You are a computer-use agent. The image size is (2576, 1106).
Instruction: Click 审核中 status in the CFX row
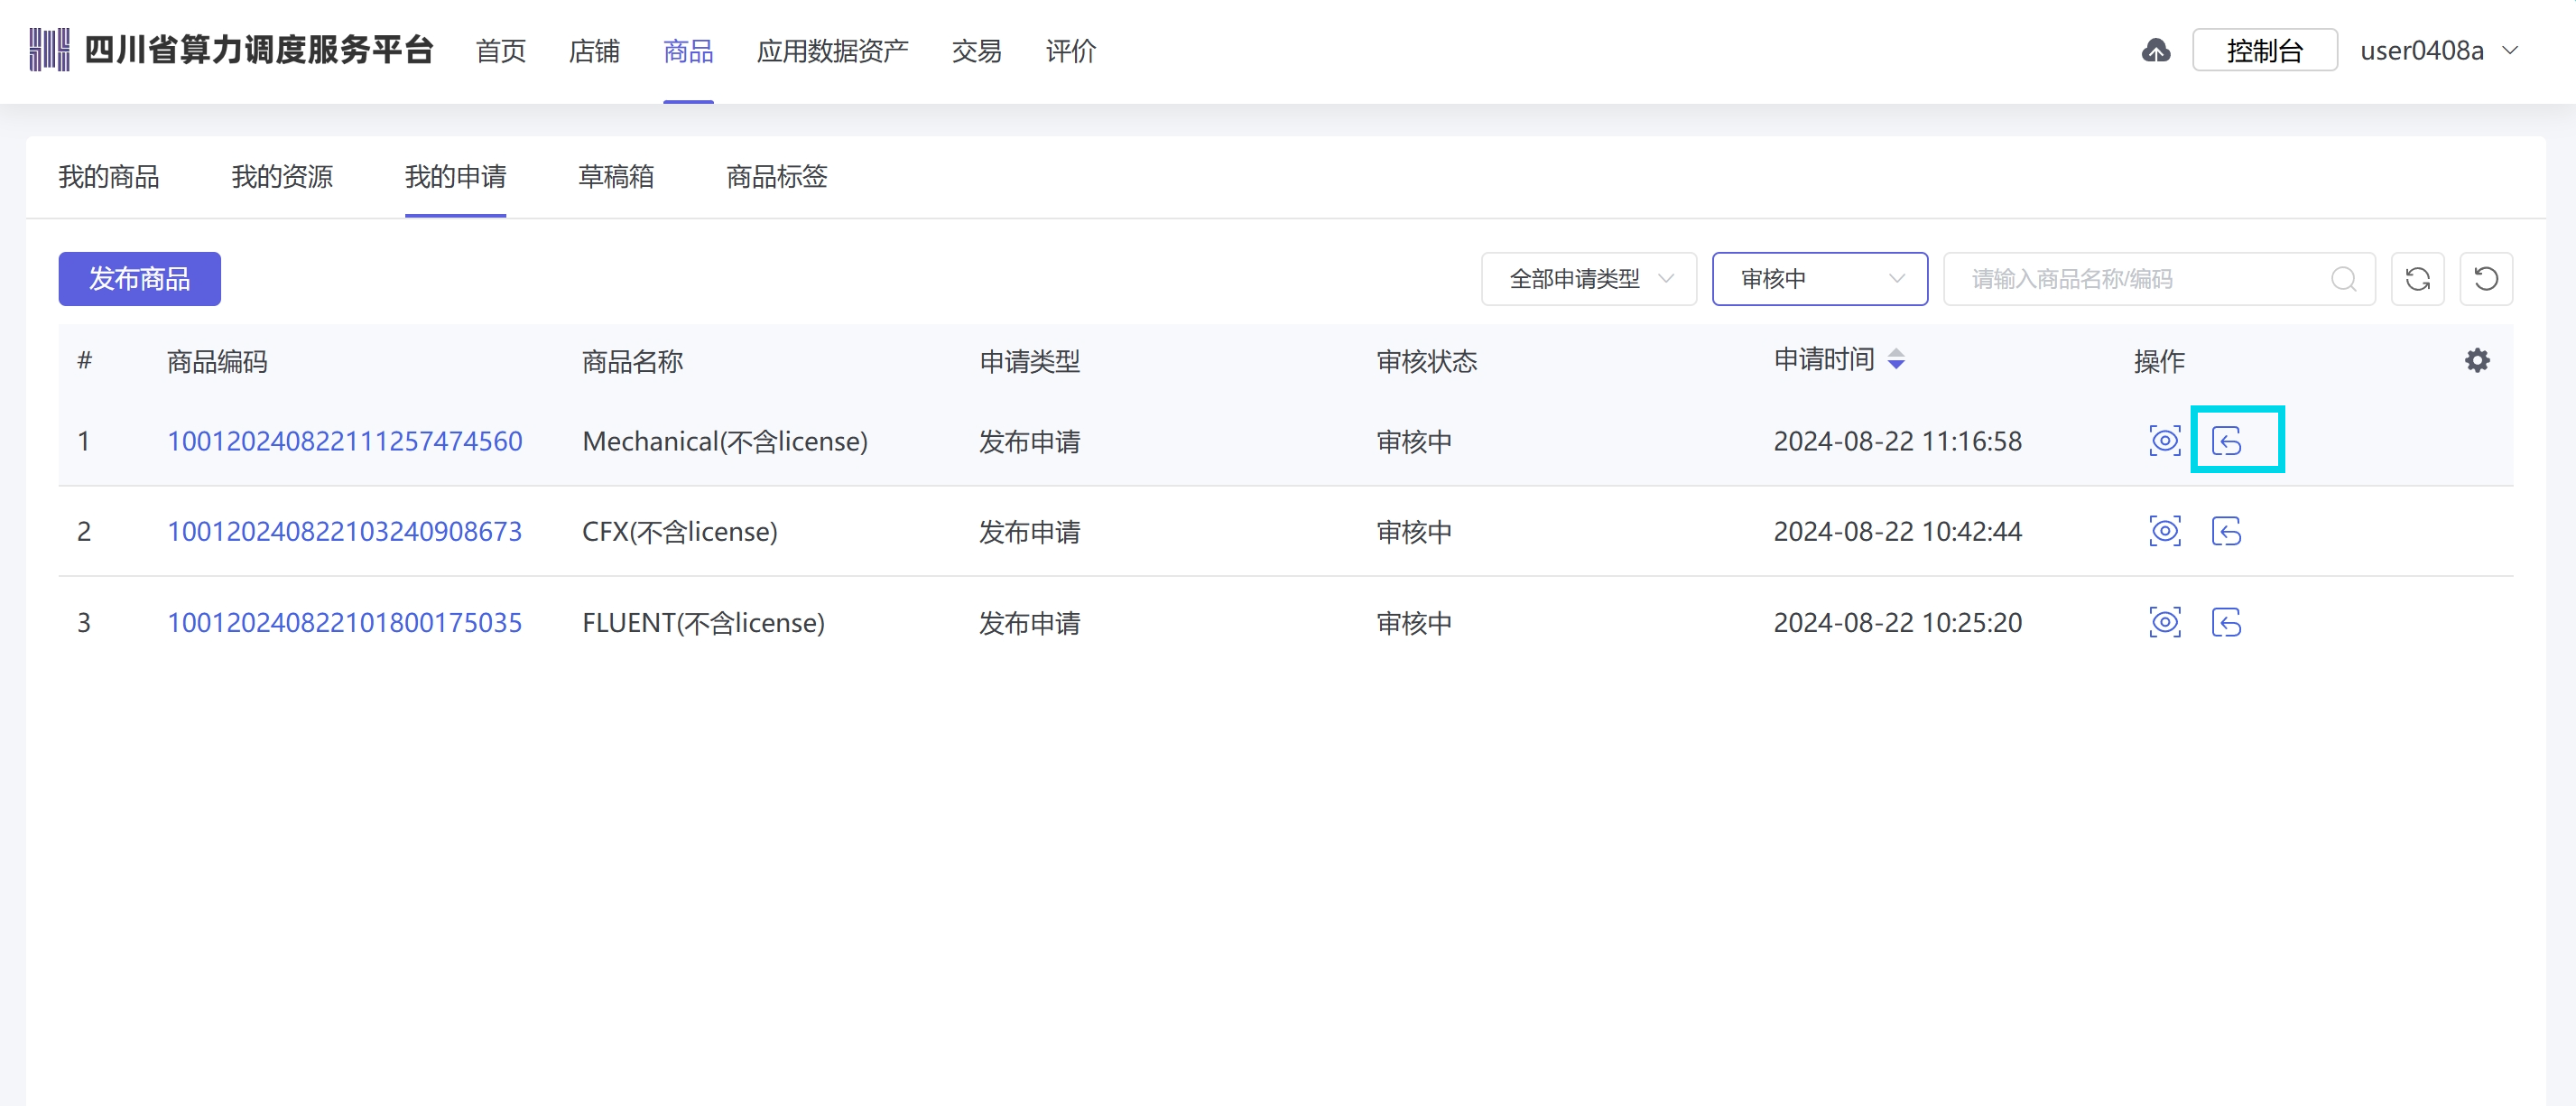(1414, 531)
